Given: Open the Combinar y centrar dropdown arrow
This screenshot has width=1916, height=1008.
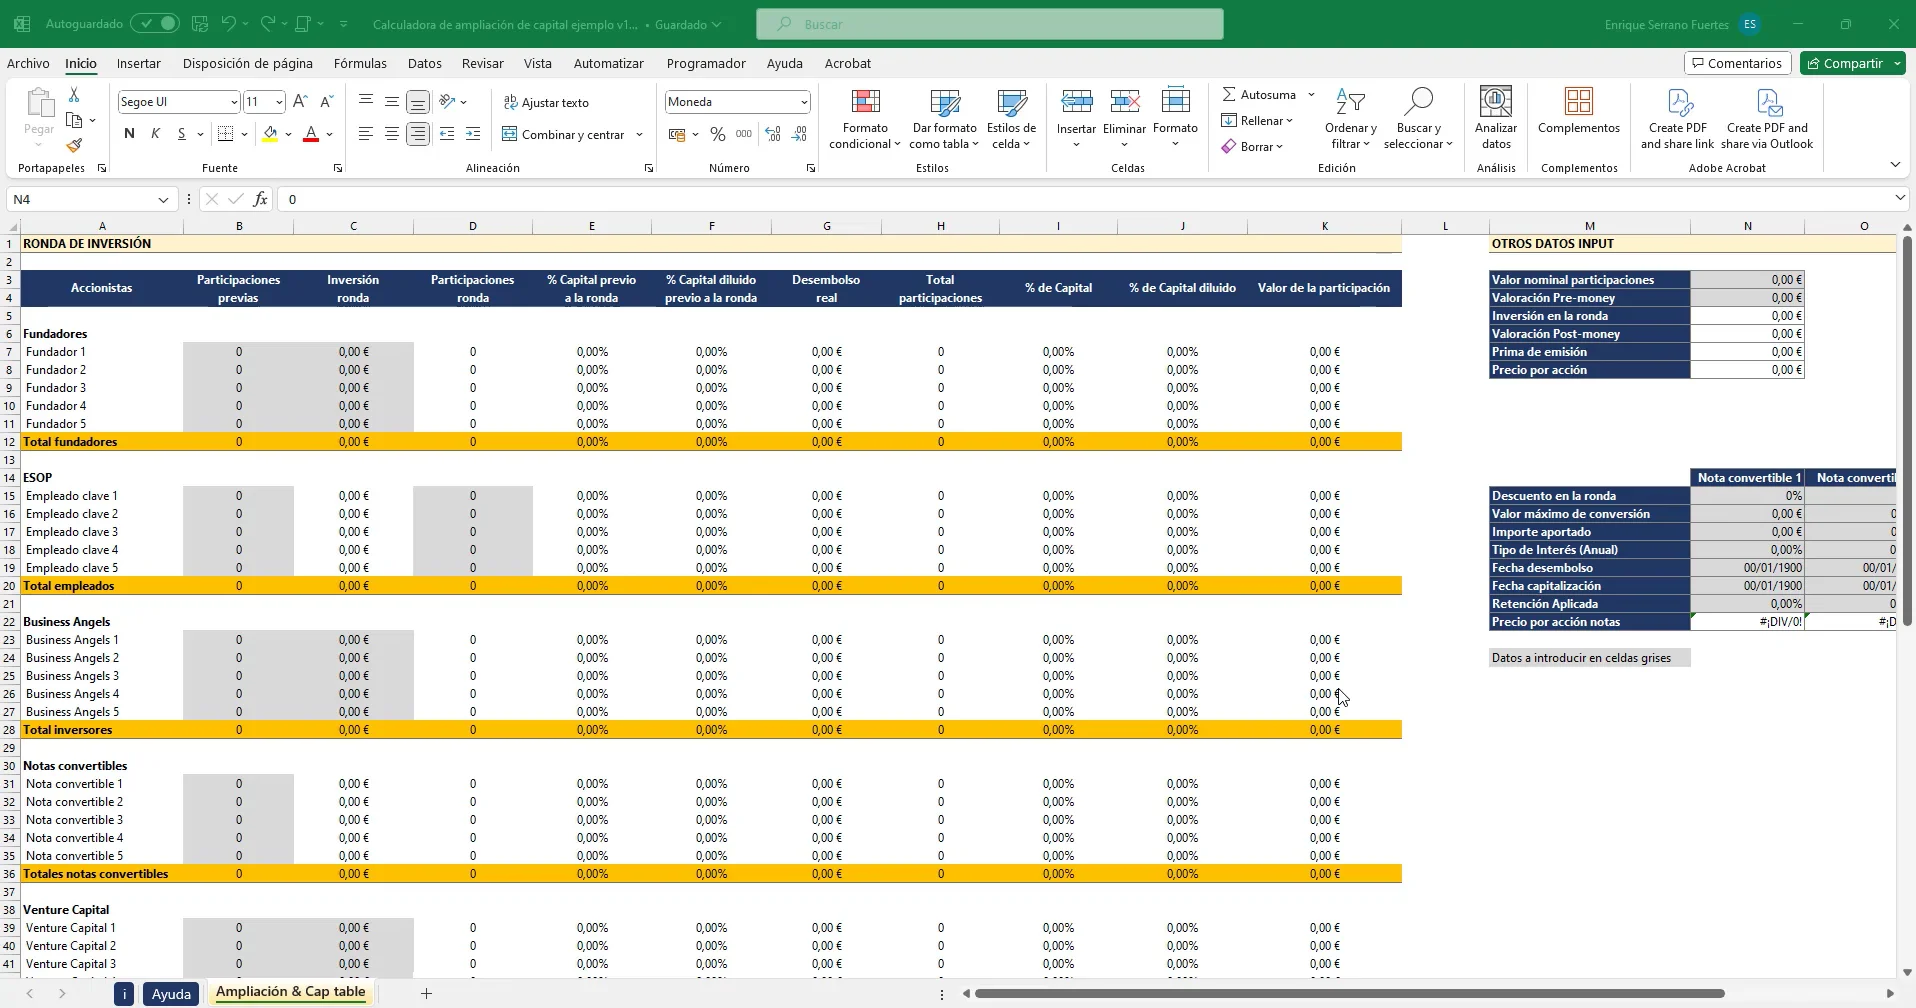Looking at the screenshot, I should [x=637, y=134].
